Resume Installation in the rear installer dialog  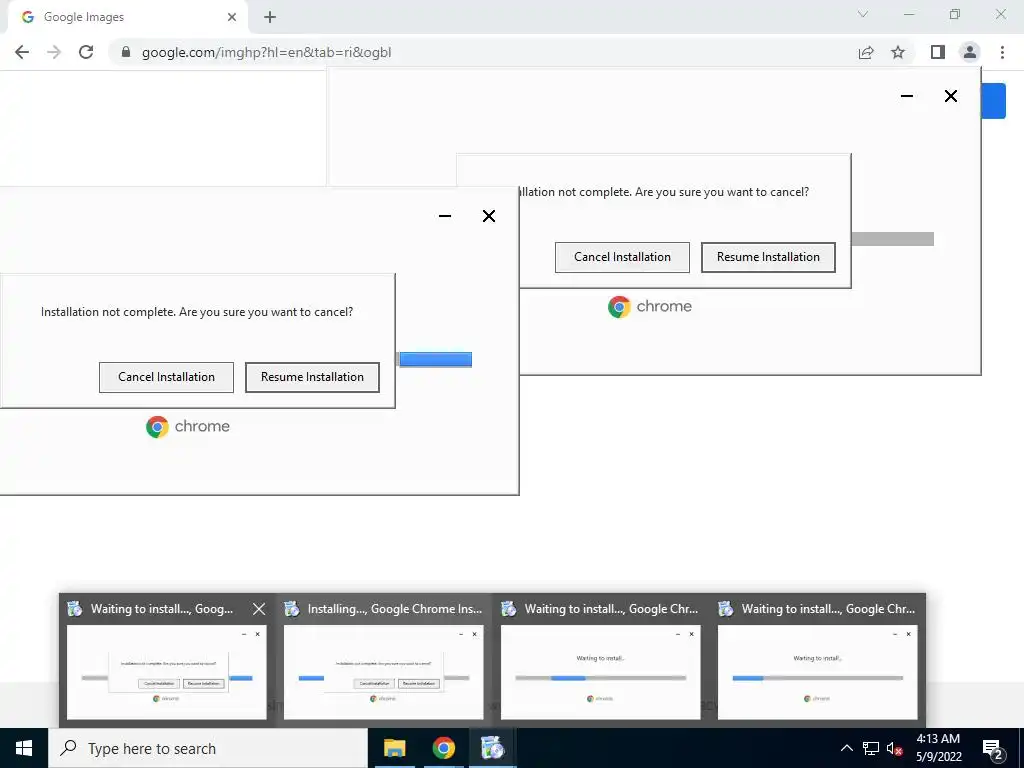click(768, 257)
